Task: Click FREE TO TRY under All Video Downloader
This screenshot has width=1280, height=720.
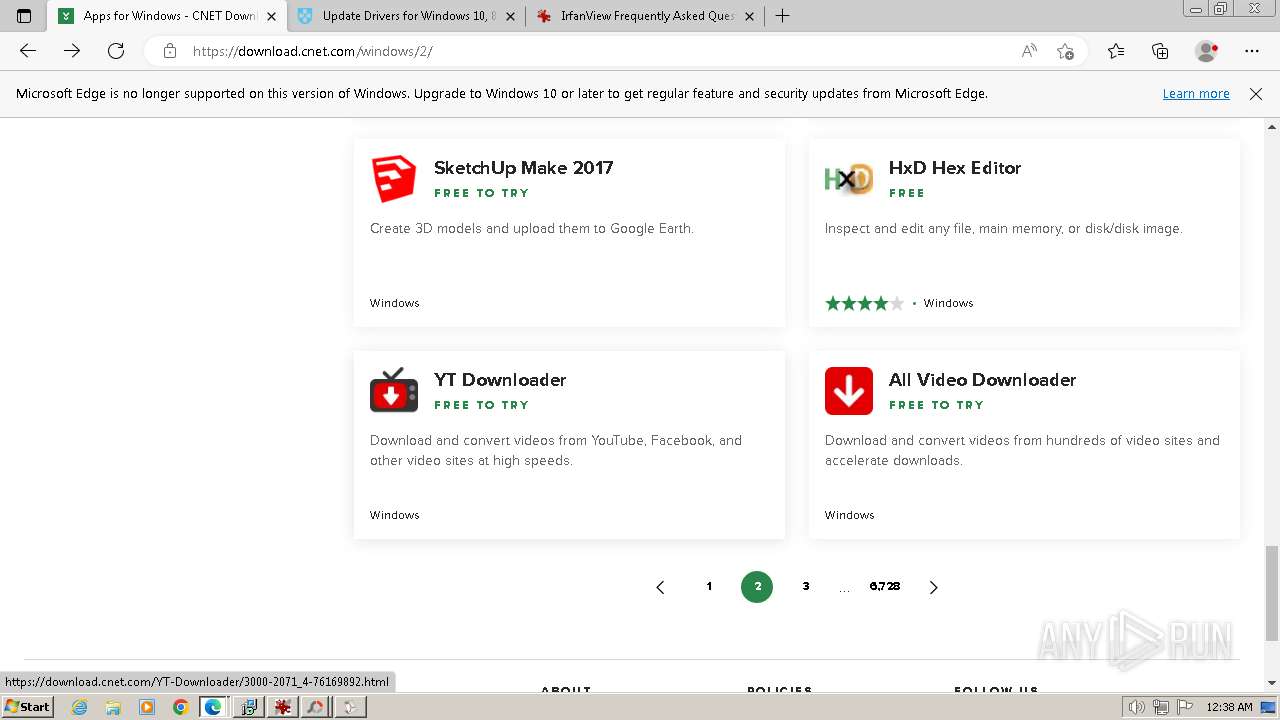Action: (x=936, y=405)
